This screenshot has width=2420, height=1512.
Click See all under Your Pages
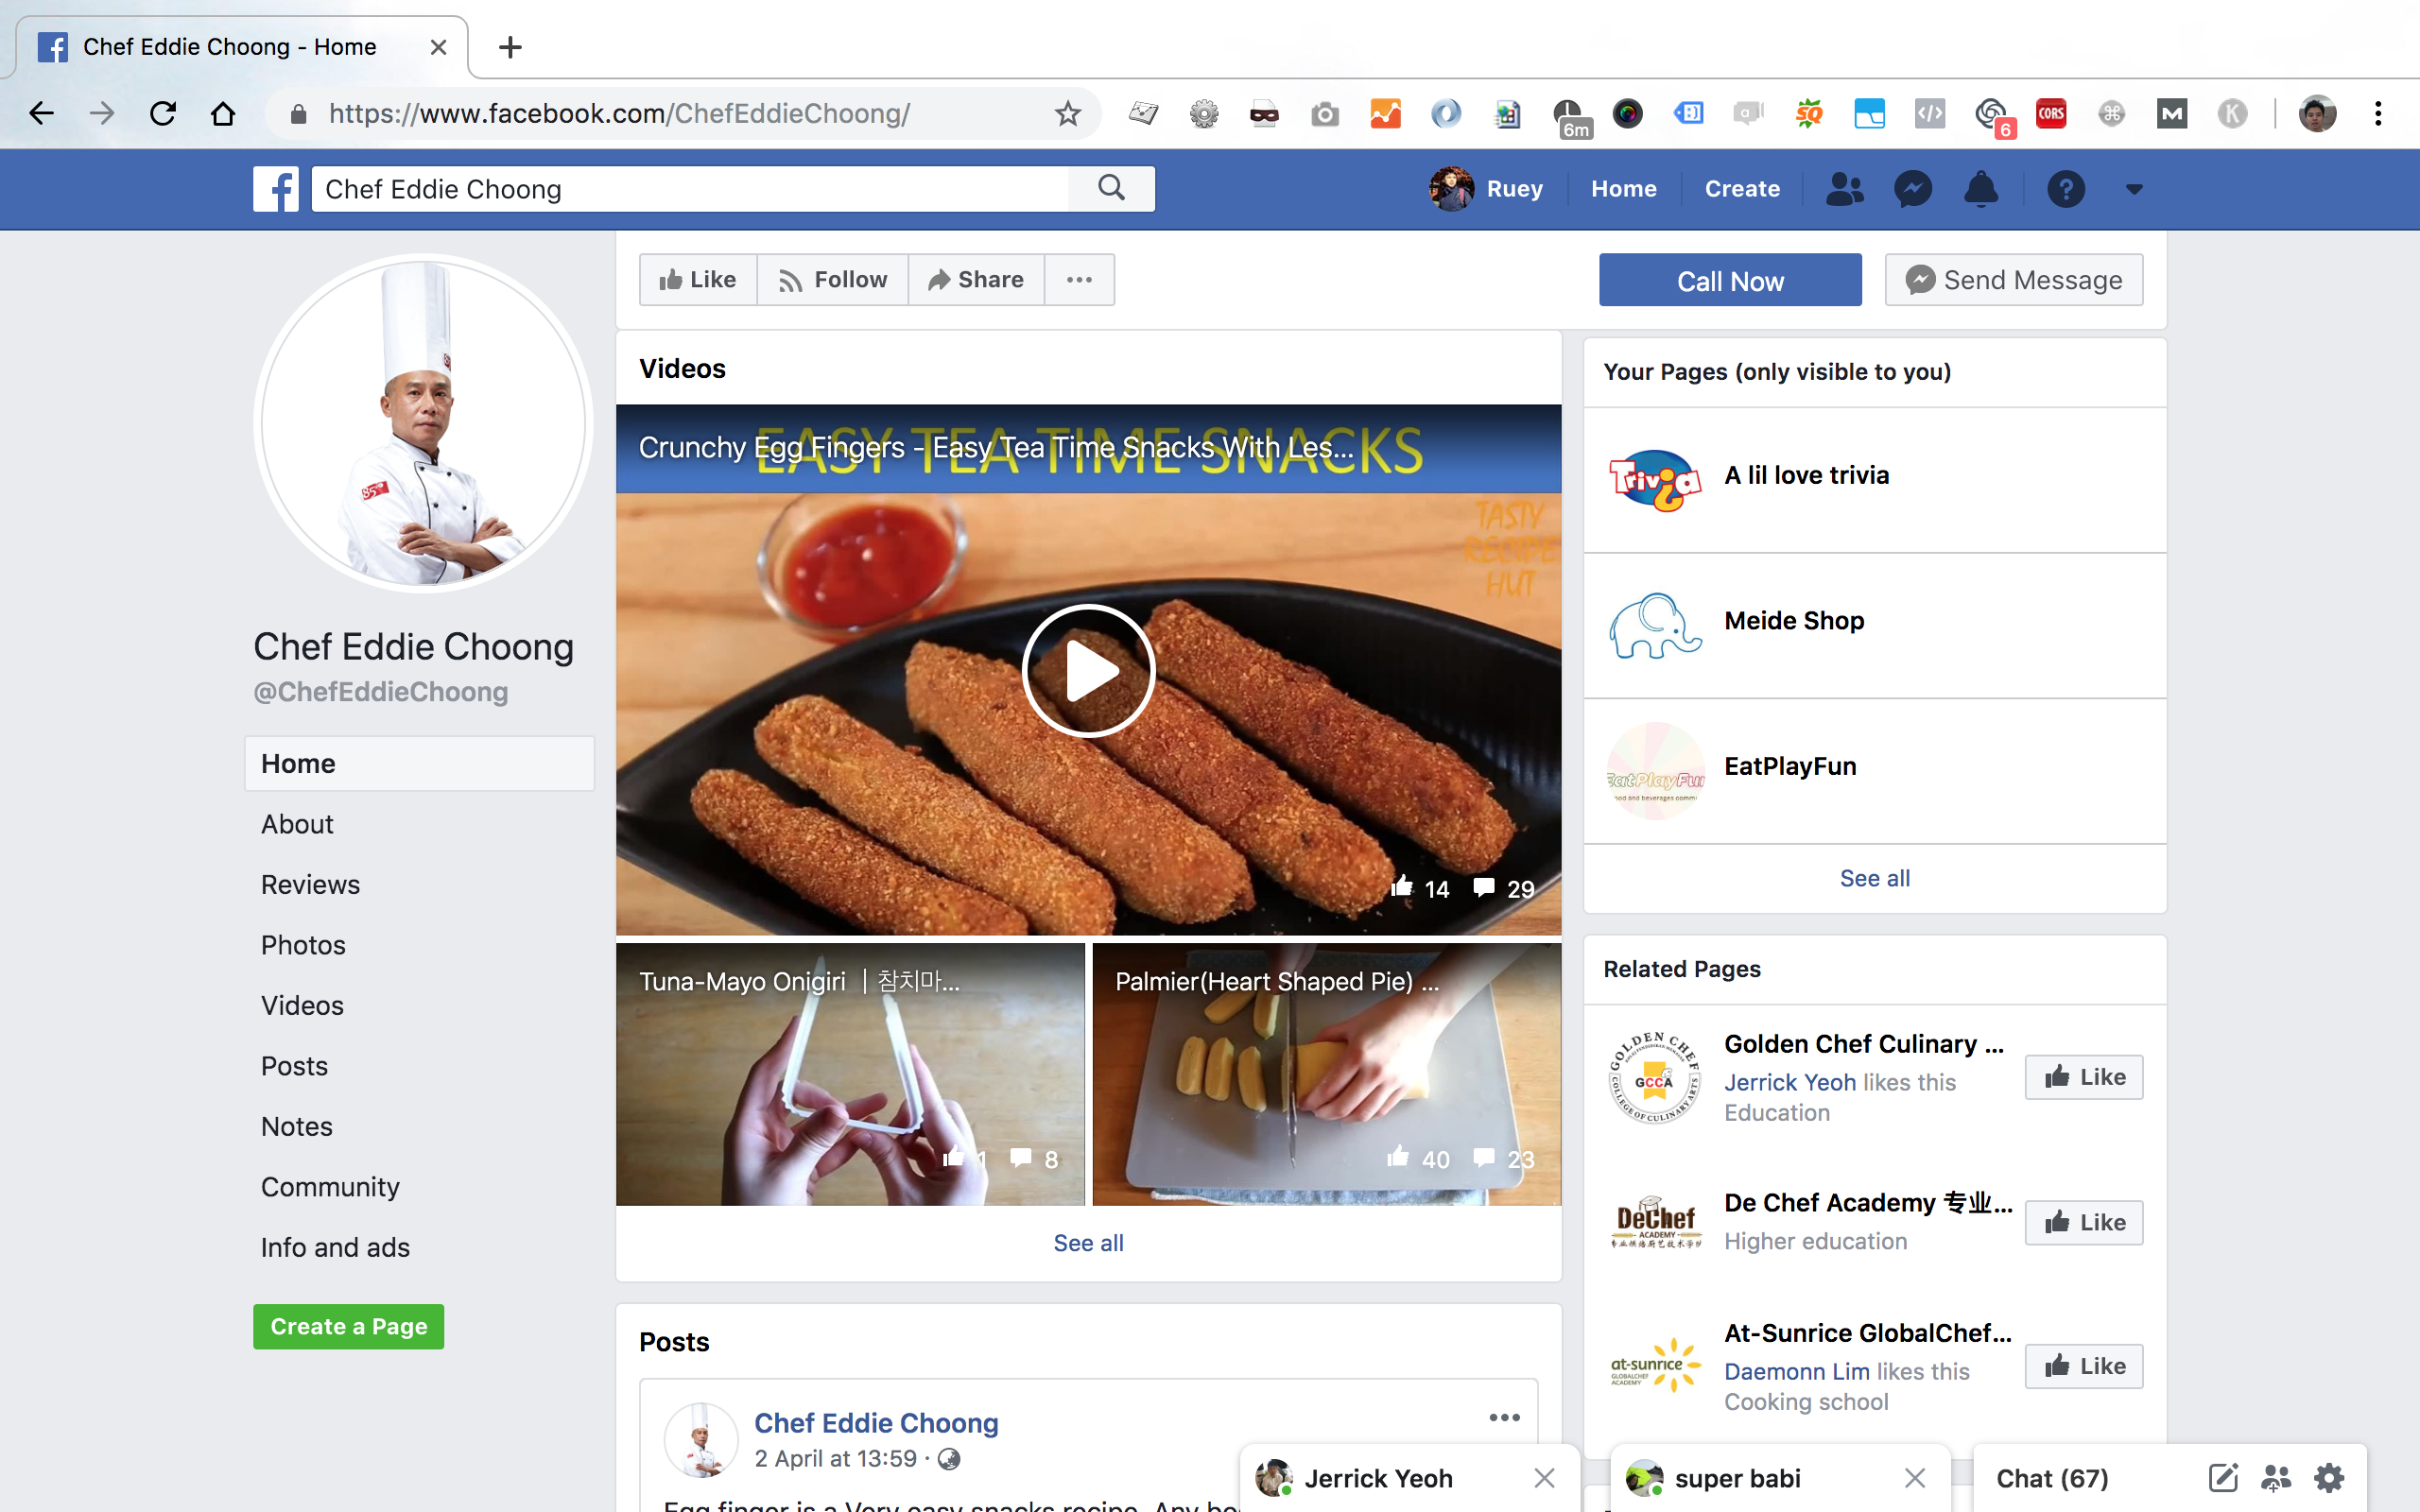1874,878
